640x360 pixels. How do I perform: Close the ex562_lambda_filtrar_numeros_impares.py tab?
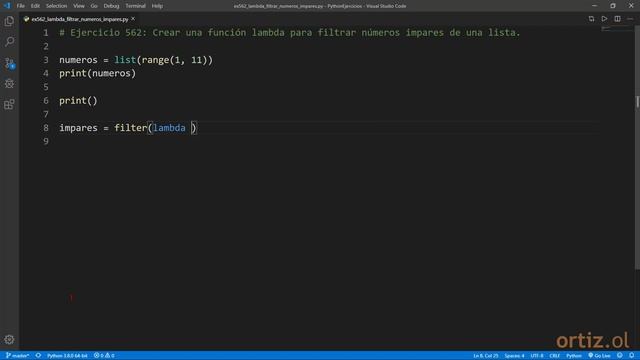tap(133, 19)
